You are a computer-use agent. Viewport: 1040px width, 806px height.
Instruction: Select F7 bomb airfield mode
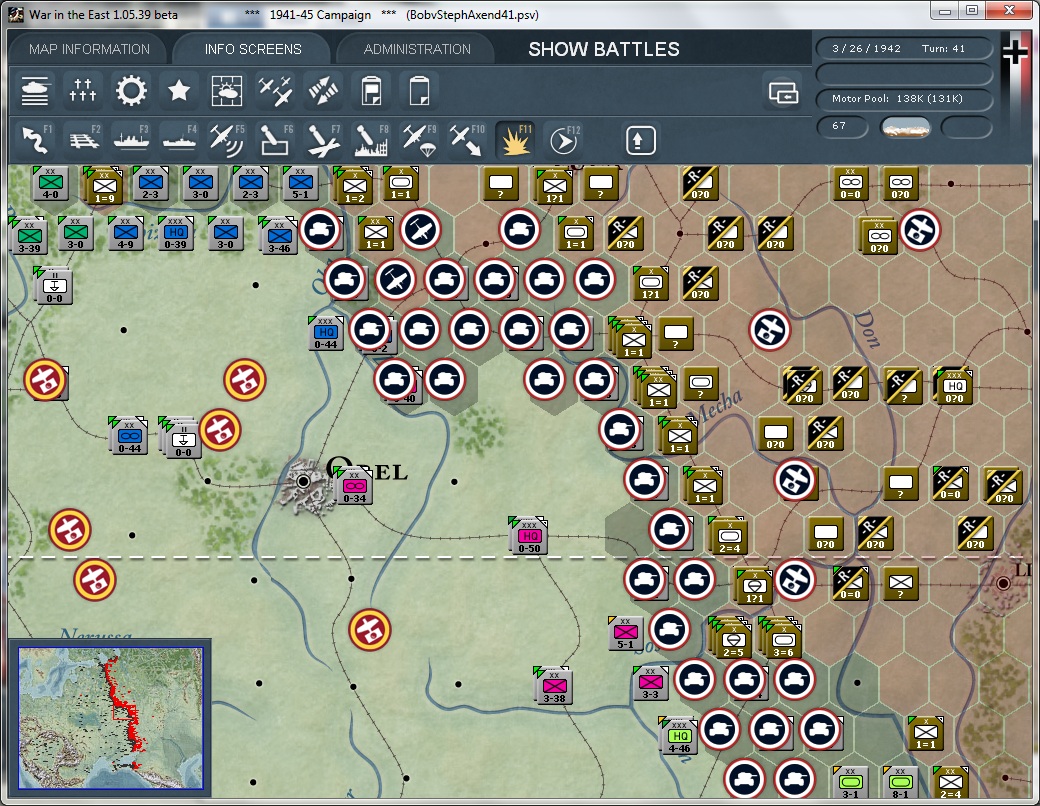(x=323, y=139)
